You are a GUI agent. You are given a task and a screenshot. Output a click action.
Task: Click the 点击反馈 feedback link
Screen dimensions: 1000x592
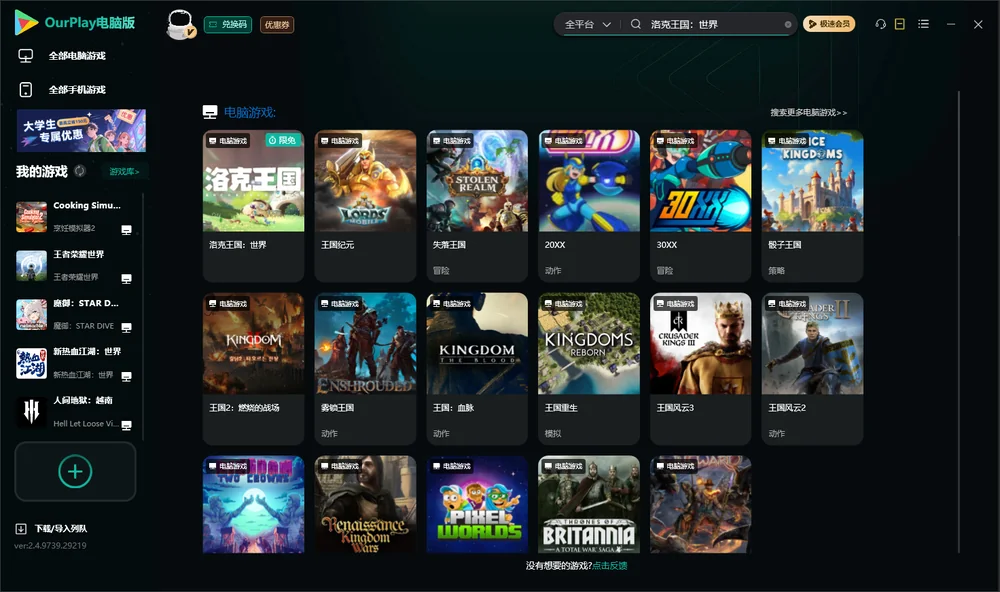click(610, 565)
